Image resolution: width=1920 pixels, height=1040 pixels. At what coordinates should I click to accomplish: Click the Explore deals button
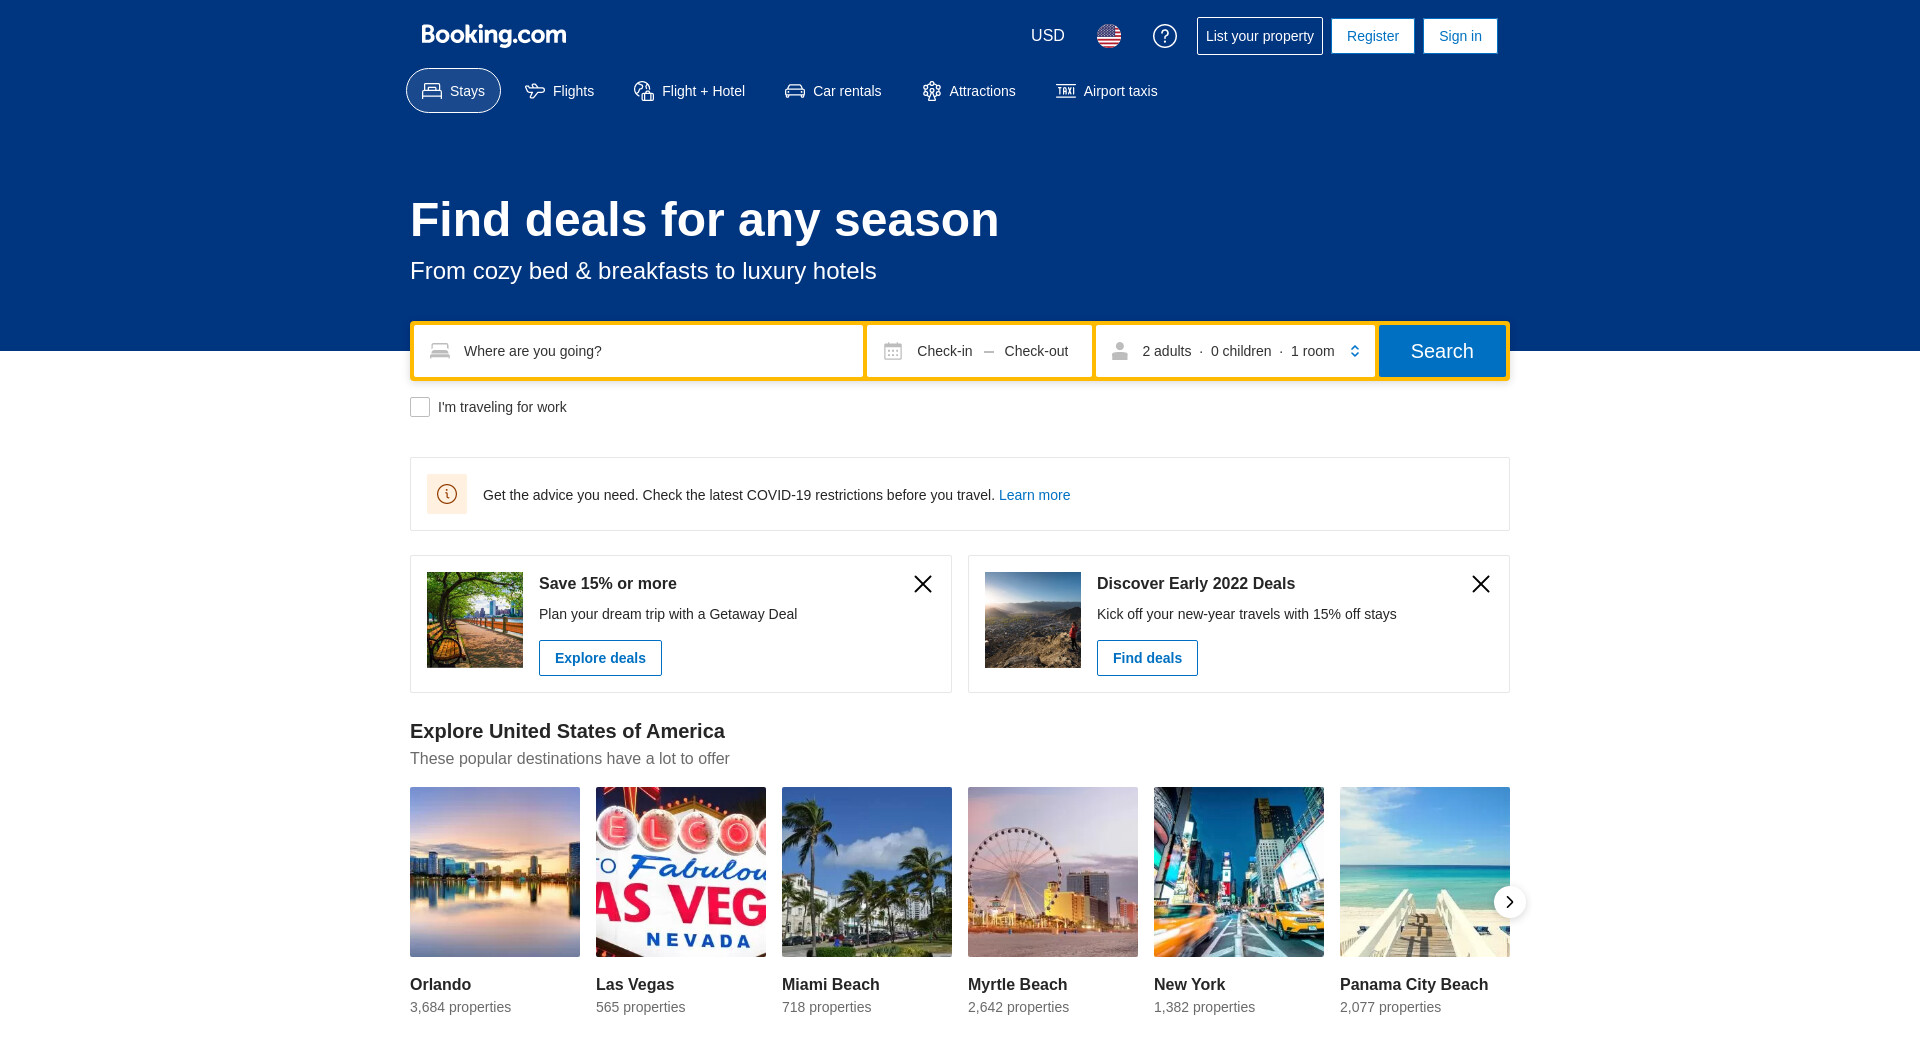tap(600, 658)
